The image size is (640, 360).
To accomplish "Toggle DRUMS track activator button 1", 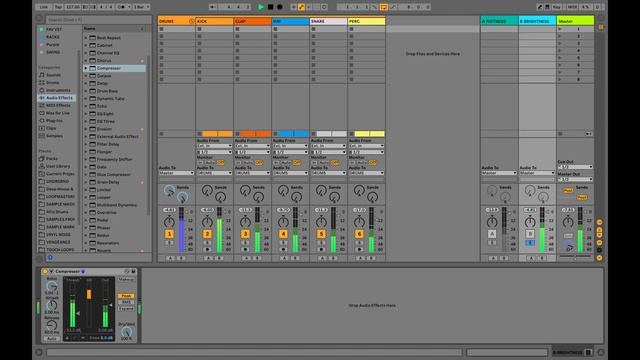I will 169,234.
